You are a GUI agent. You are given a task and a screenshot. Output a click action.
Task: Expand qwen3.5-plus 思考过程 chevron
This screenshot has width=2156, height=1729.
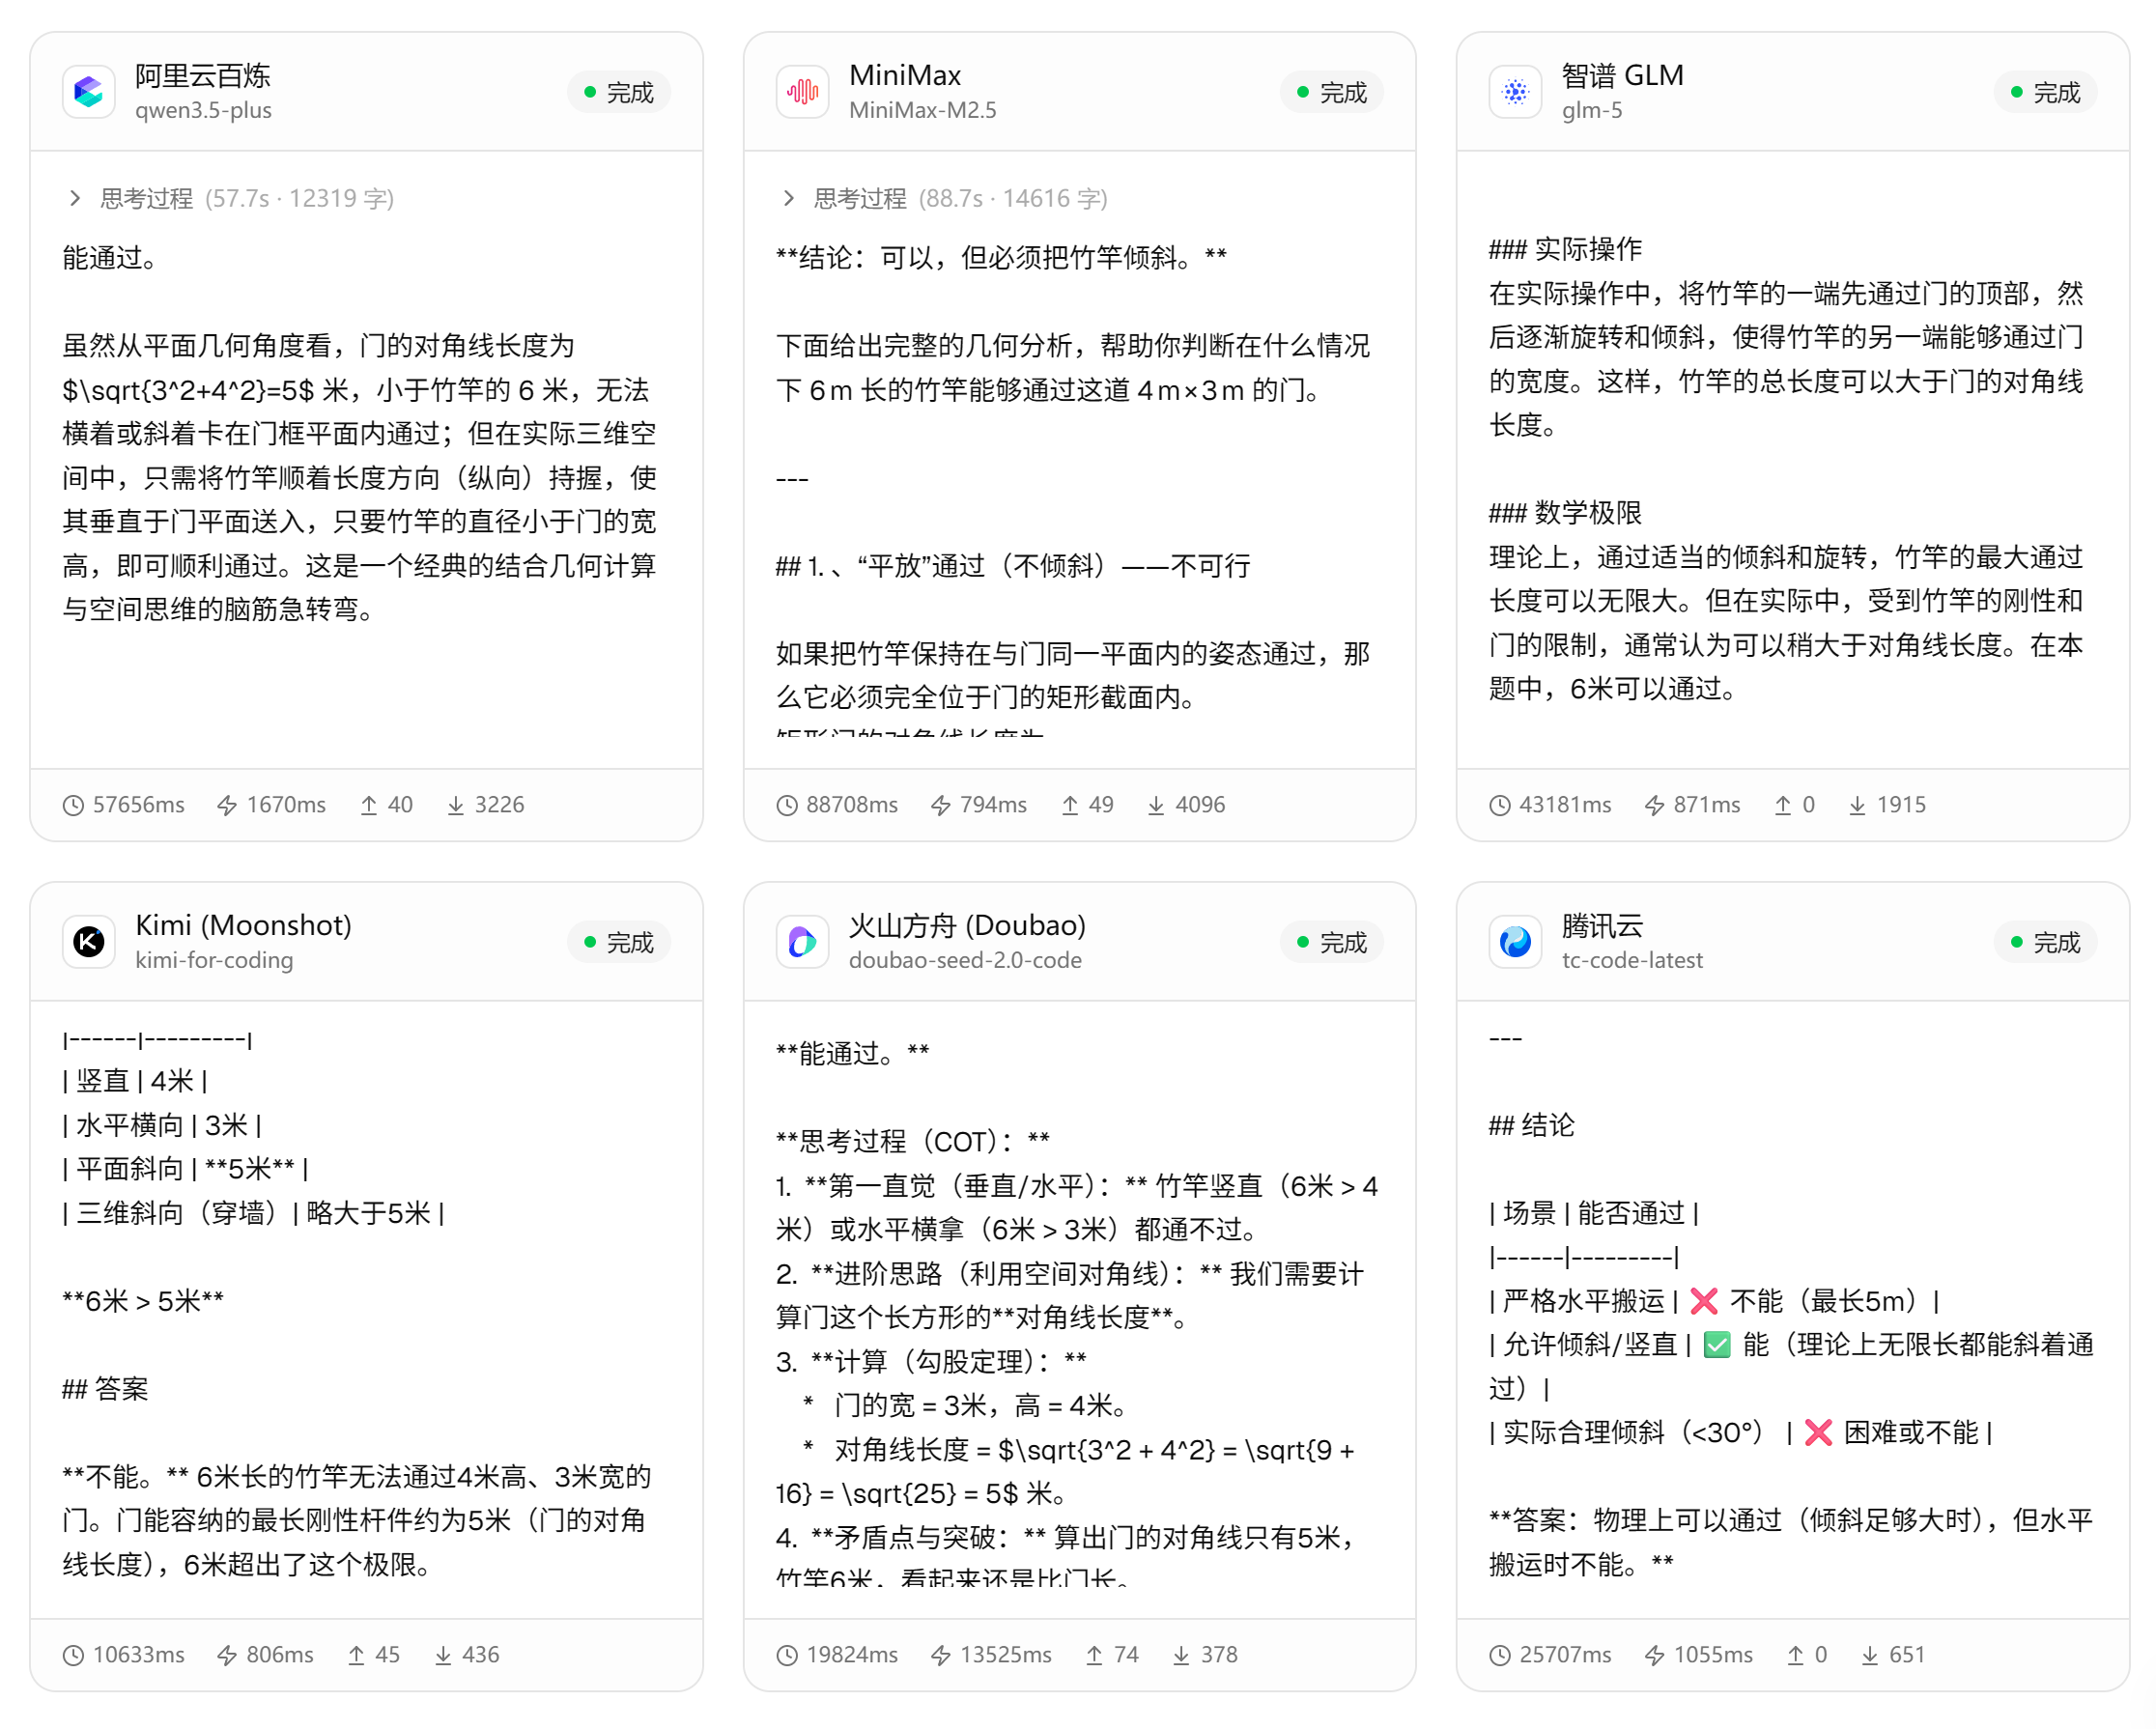75,198
